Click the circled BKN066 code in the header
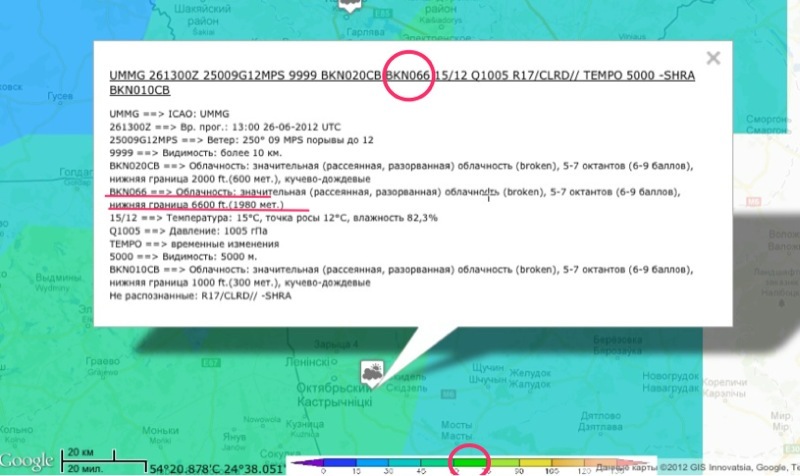This screenshot has width=800, height=476. (408, 75)
